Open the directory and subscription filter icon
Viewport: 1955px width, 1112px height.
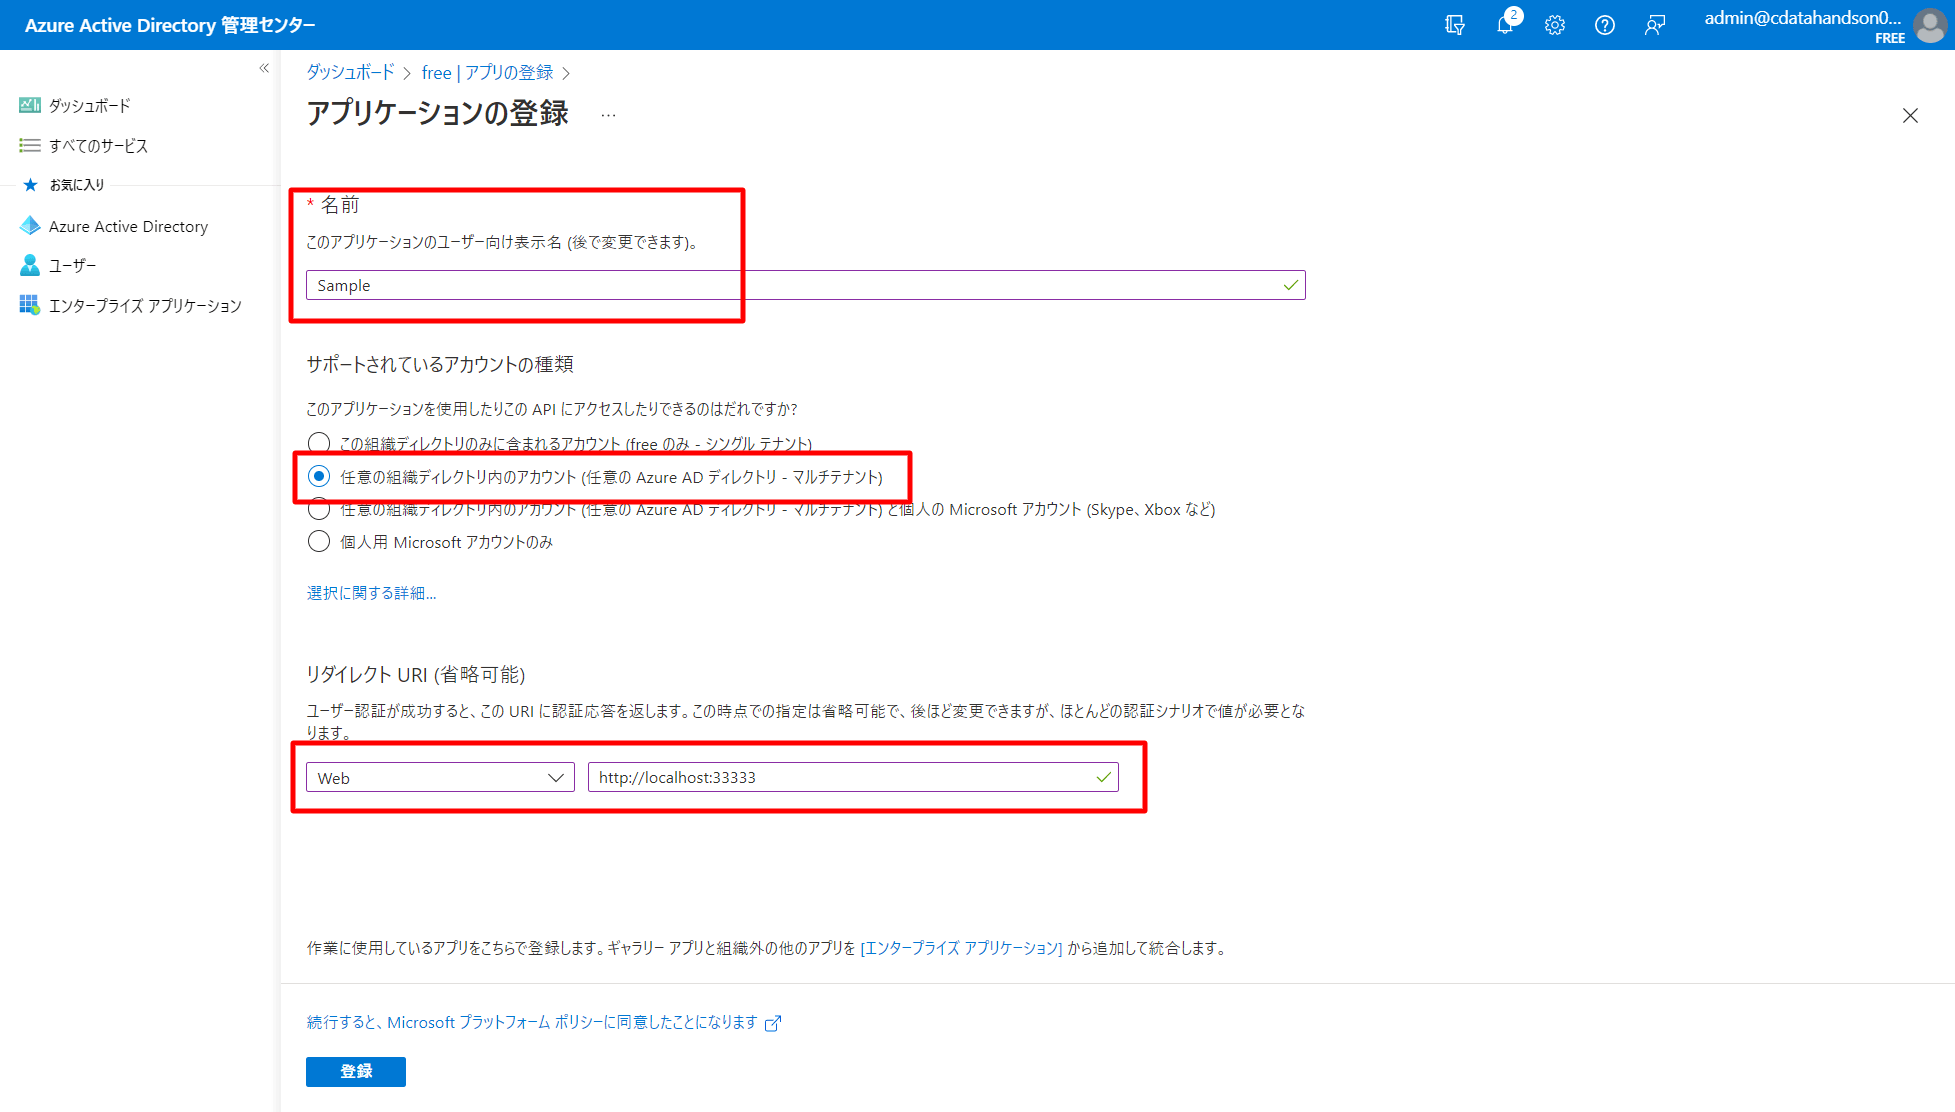click(1455, 25)
